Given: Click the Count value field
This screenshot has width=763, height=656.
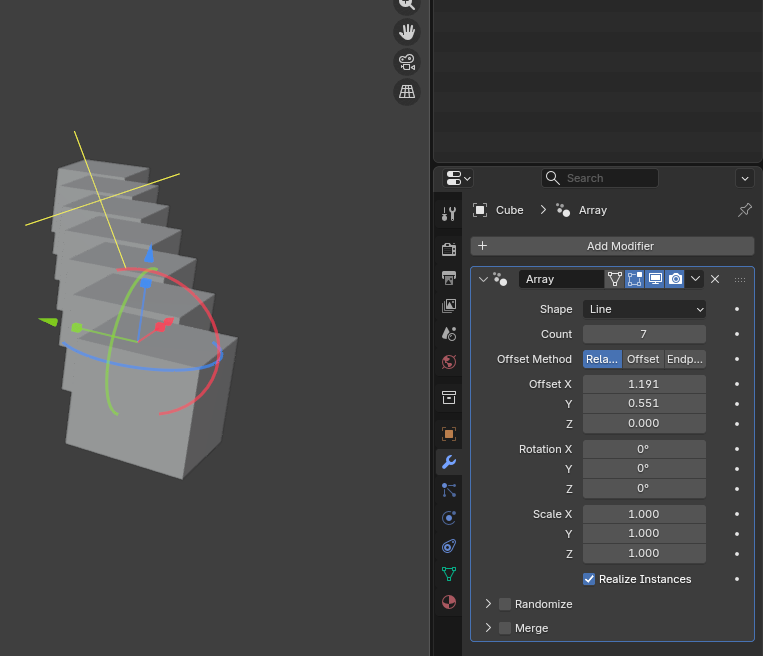Looking at the screenshot, I should pyautogui.click(x=644, y=334).
